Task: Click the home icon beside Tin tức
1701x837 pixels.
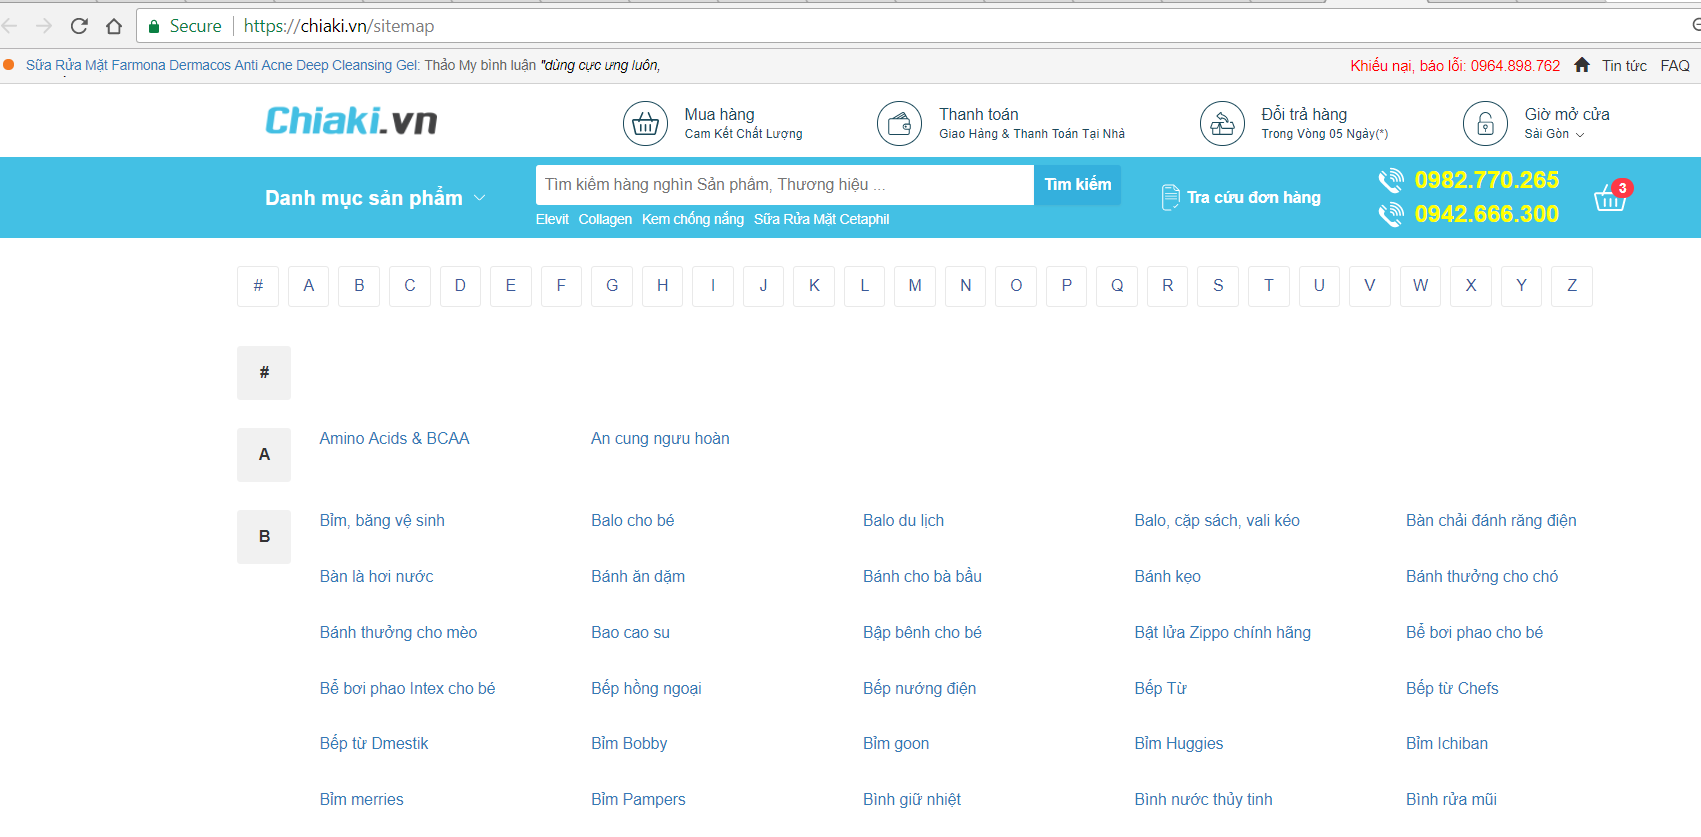Action: (x=1582, y=65)
